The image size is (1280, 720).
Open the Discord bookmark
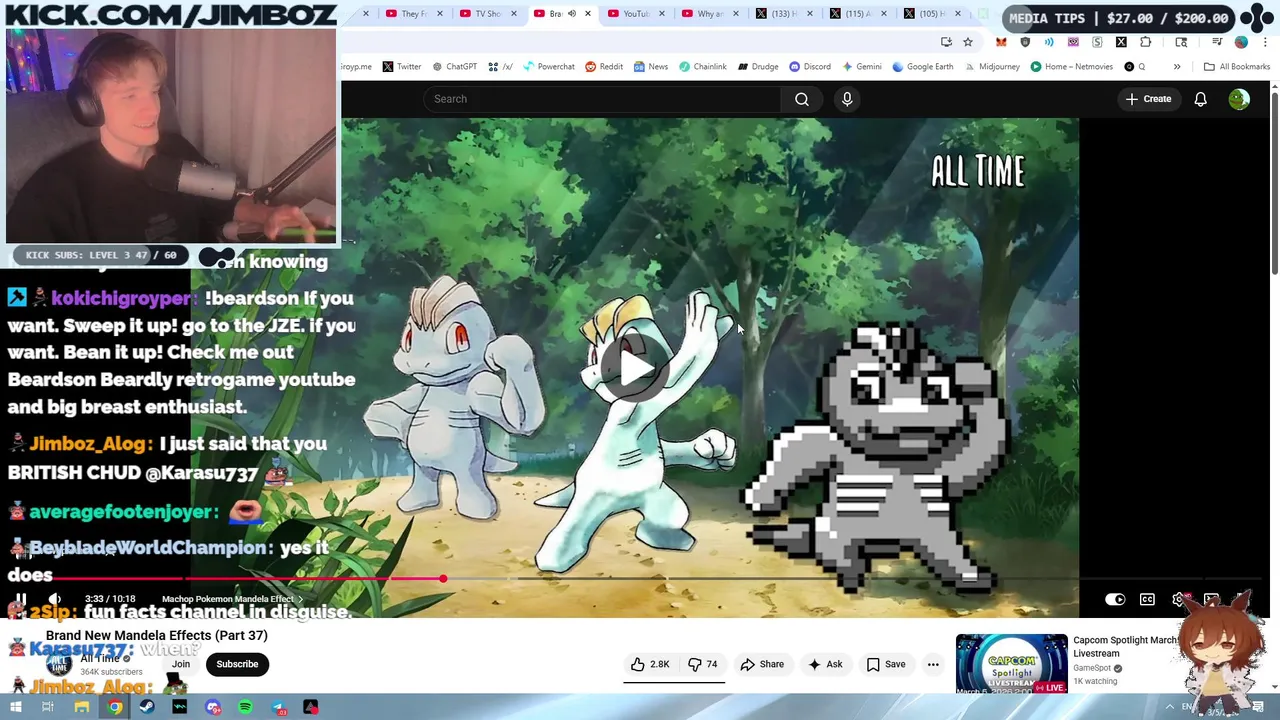coord(810,67)
